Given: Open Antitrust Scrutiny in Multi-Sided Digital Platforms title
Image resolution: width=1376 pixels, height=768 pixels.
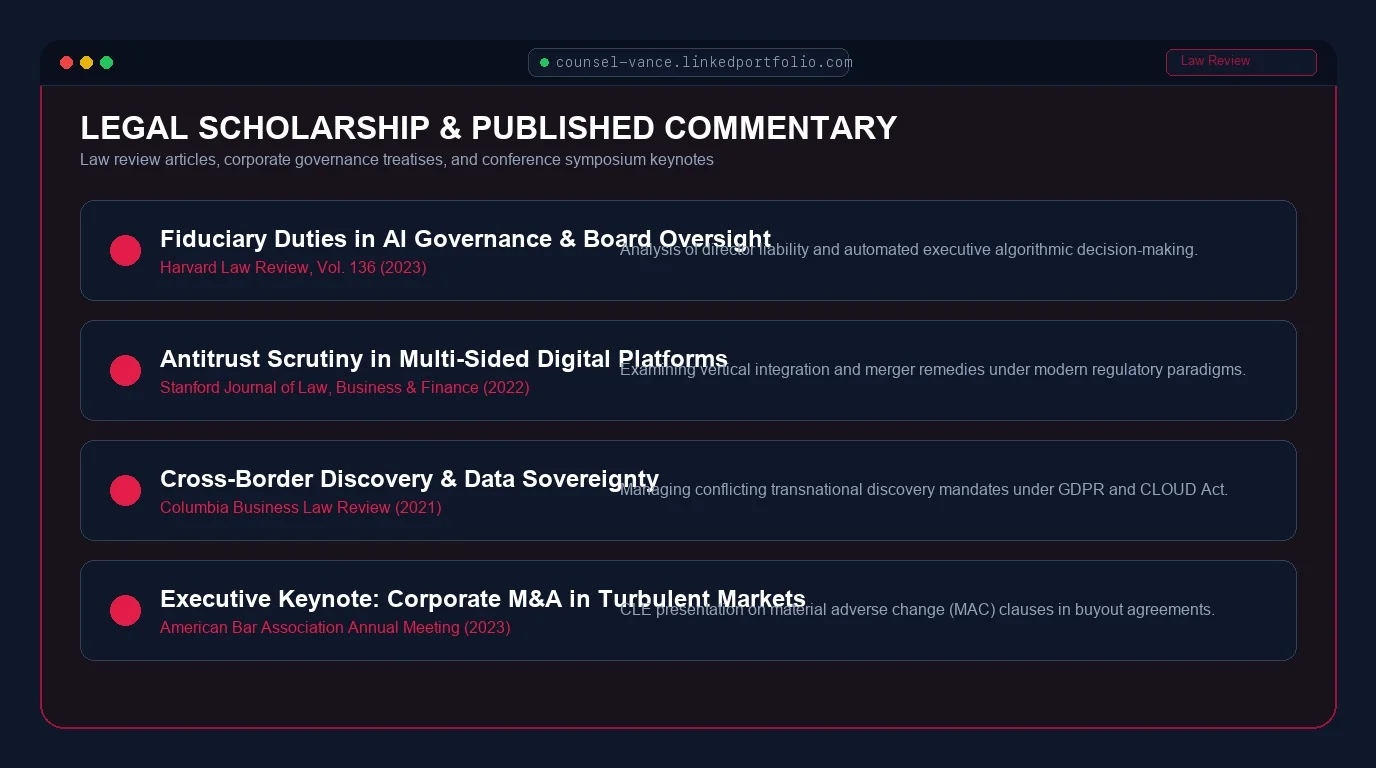Looking at the screenshot, I should (444, 359).
